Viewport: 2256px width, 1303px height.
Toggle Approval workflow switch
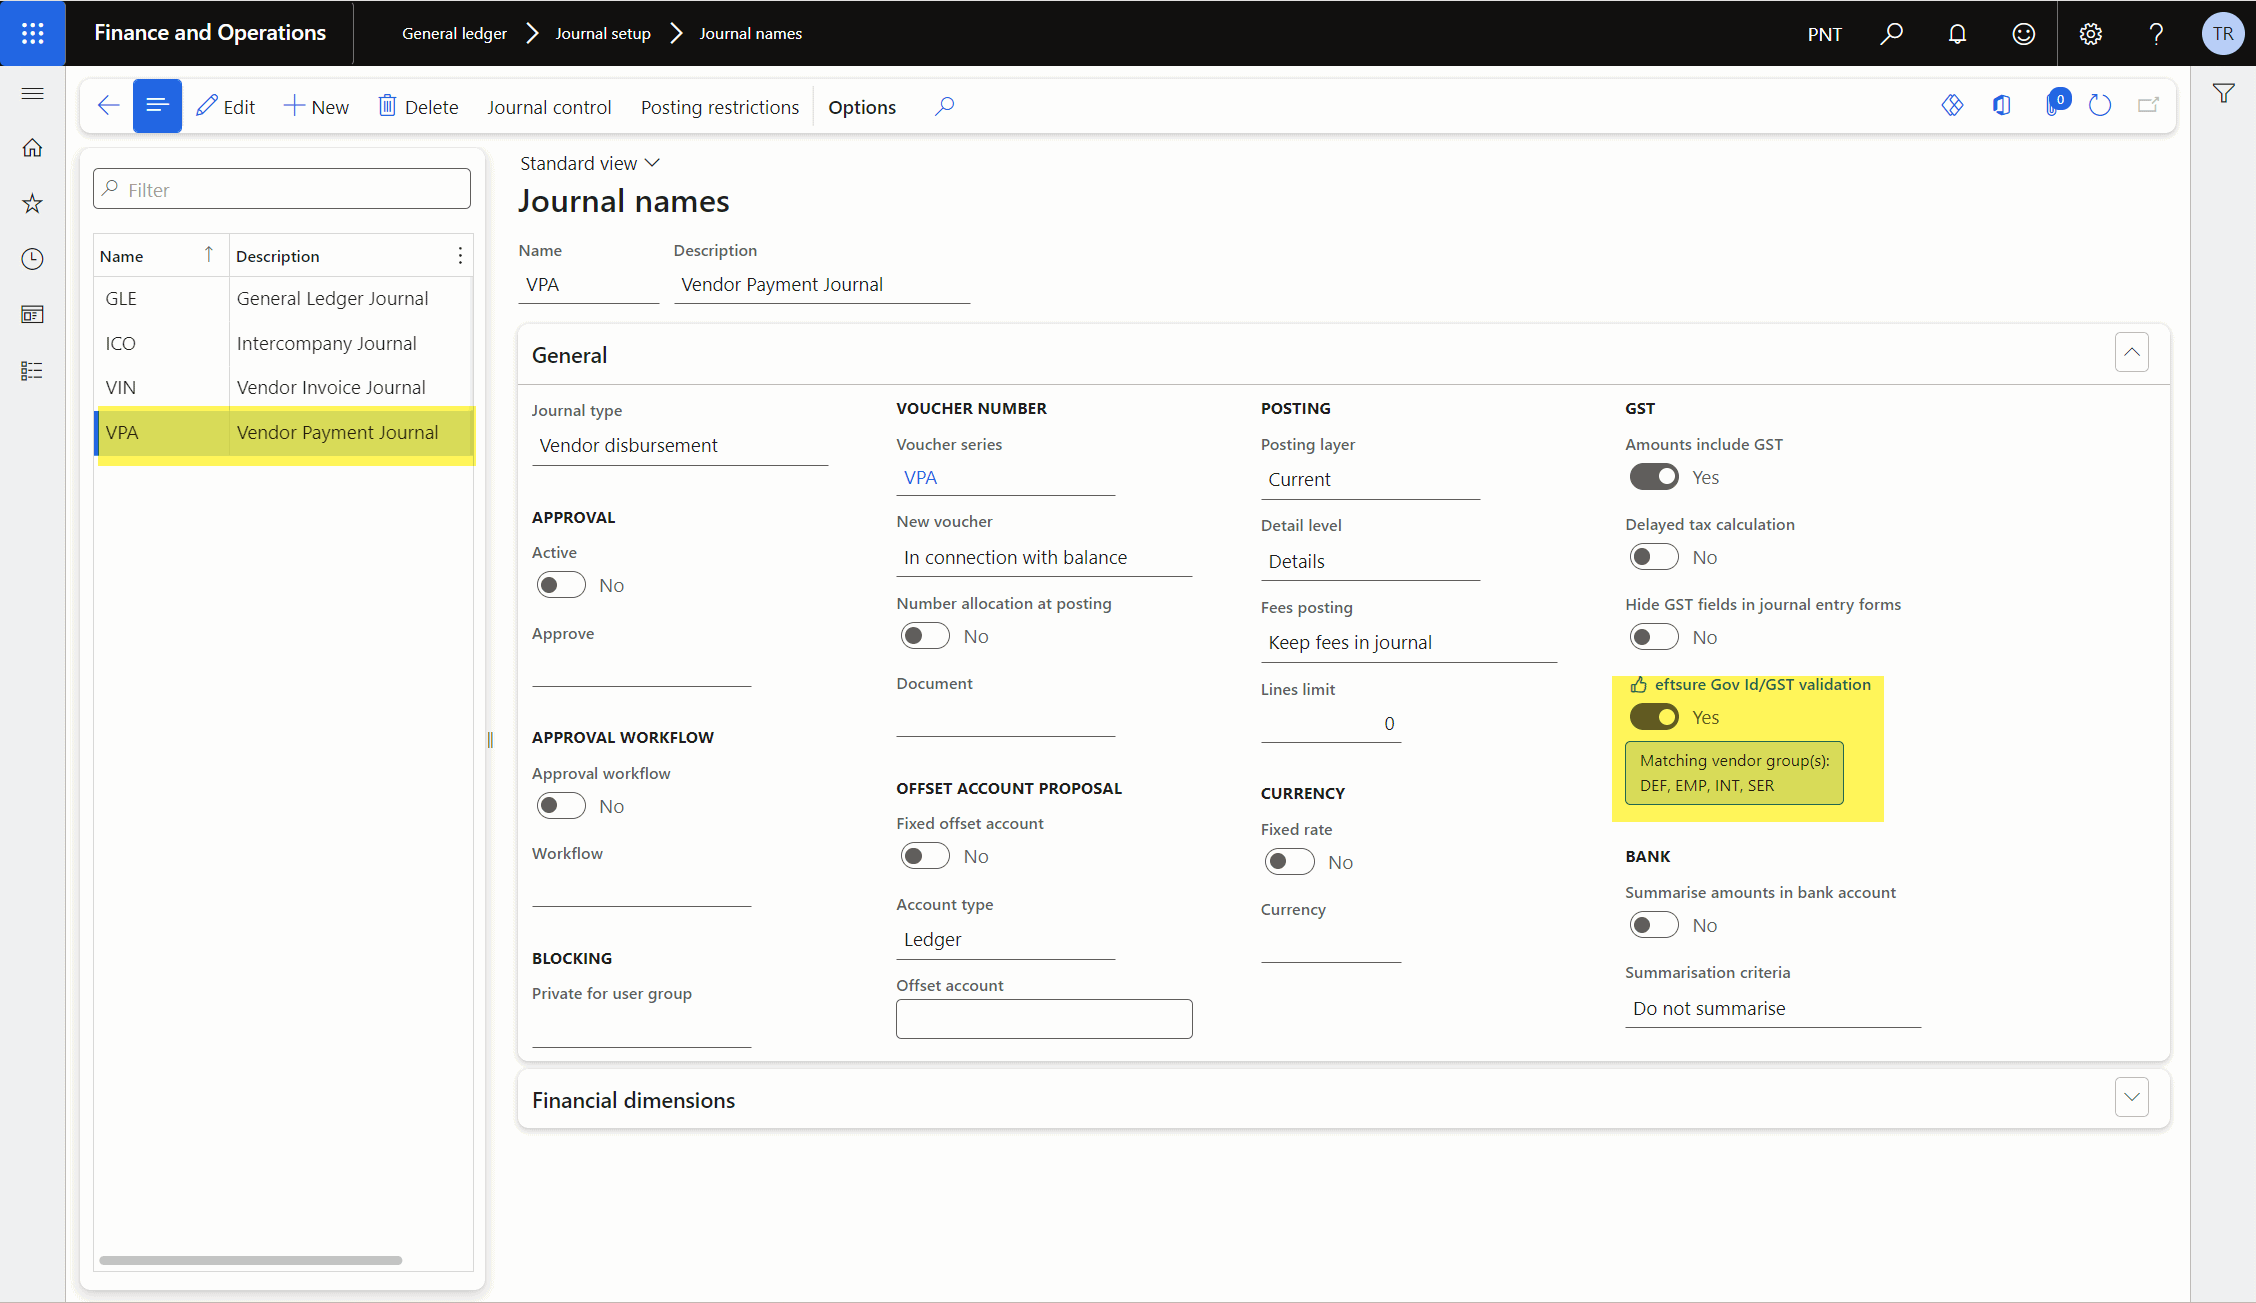[561, 806]
